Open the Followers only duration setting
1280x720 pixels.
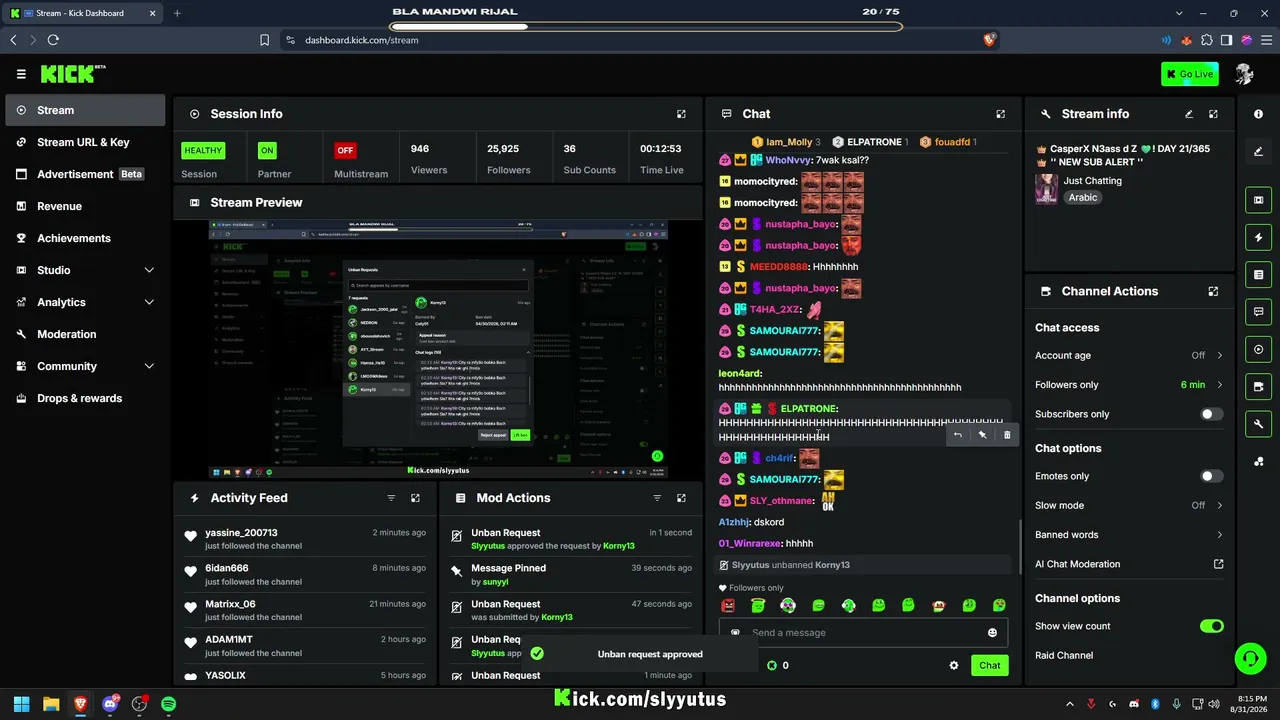1129,384
